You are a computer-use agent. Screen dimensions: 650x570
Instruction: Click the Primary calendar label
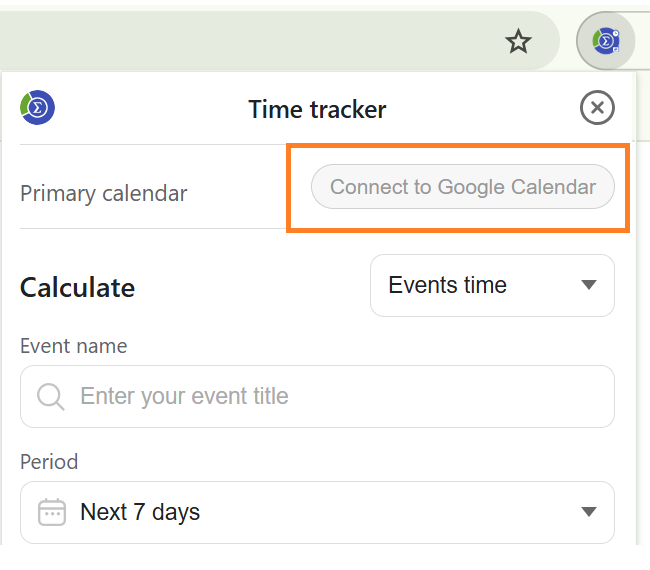(104, 193)
